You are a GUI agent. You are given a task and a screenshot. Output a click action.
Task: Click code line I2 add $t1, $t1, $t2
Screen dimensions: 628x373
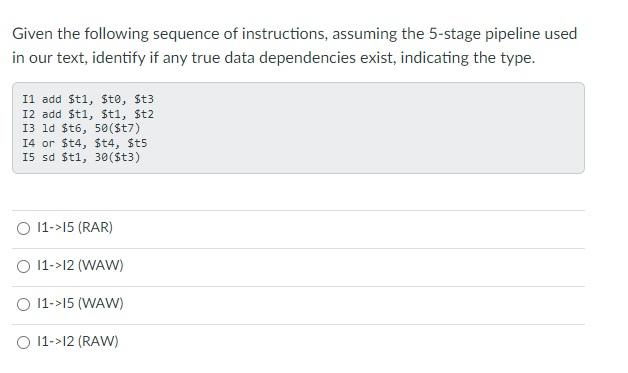tap(88, 114)
